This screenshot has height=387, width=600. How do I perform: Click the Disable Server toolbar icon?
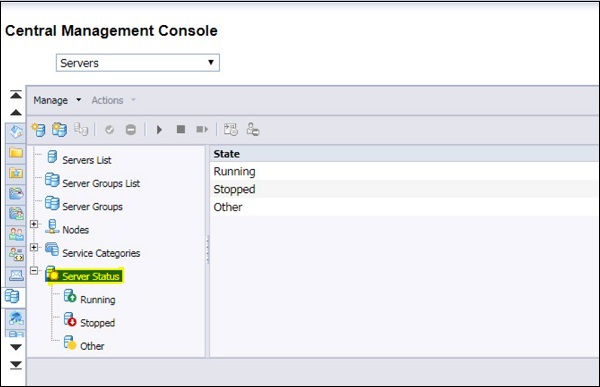tap(130, 130)
